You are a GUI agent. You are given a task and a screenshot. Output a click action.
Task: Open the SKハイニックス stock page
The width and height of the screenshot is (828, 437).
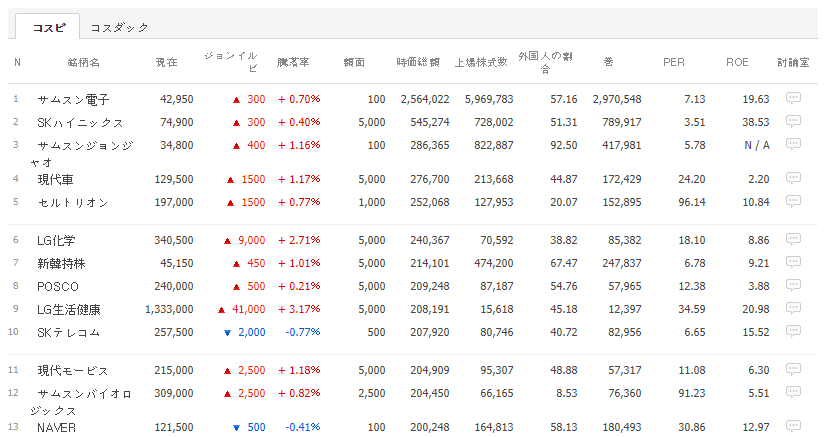80,123
